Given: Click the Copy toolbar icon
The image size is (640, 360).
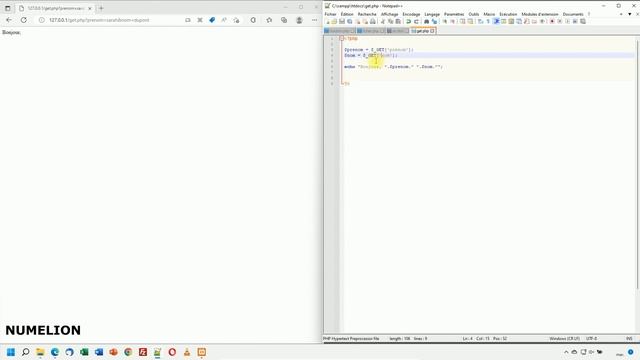Looking at the screenshot, I should point(390,21).
